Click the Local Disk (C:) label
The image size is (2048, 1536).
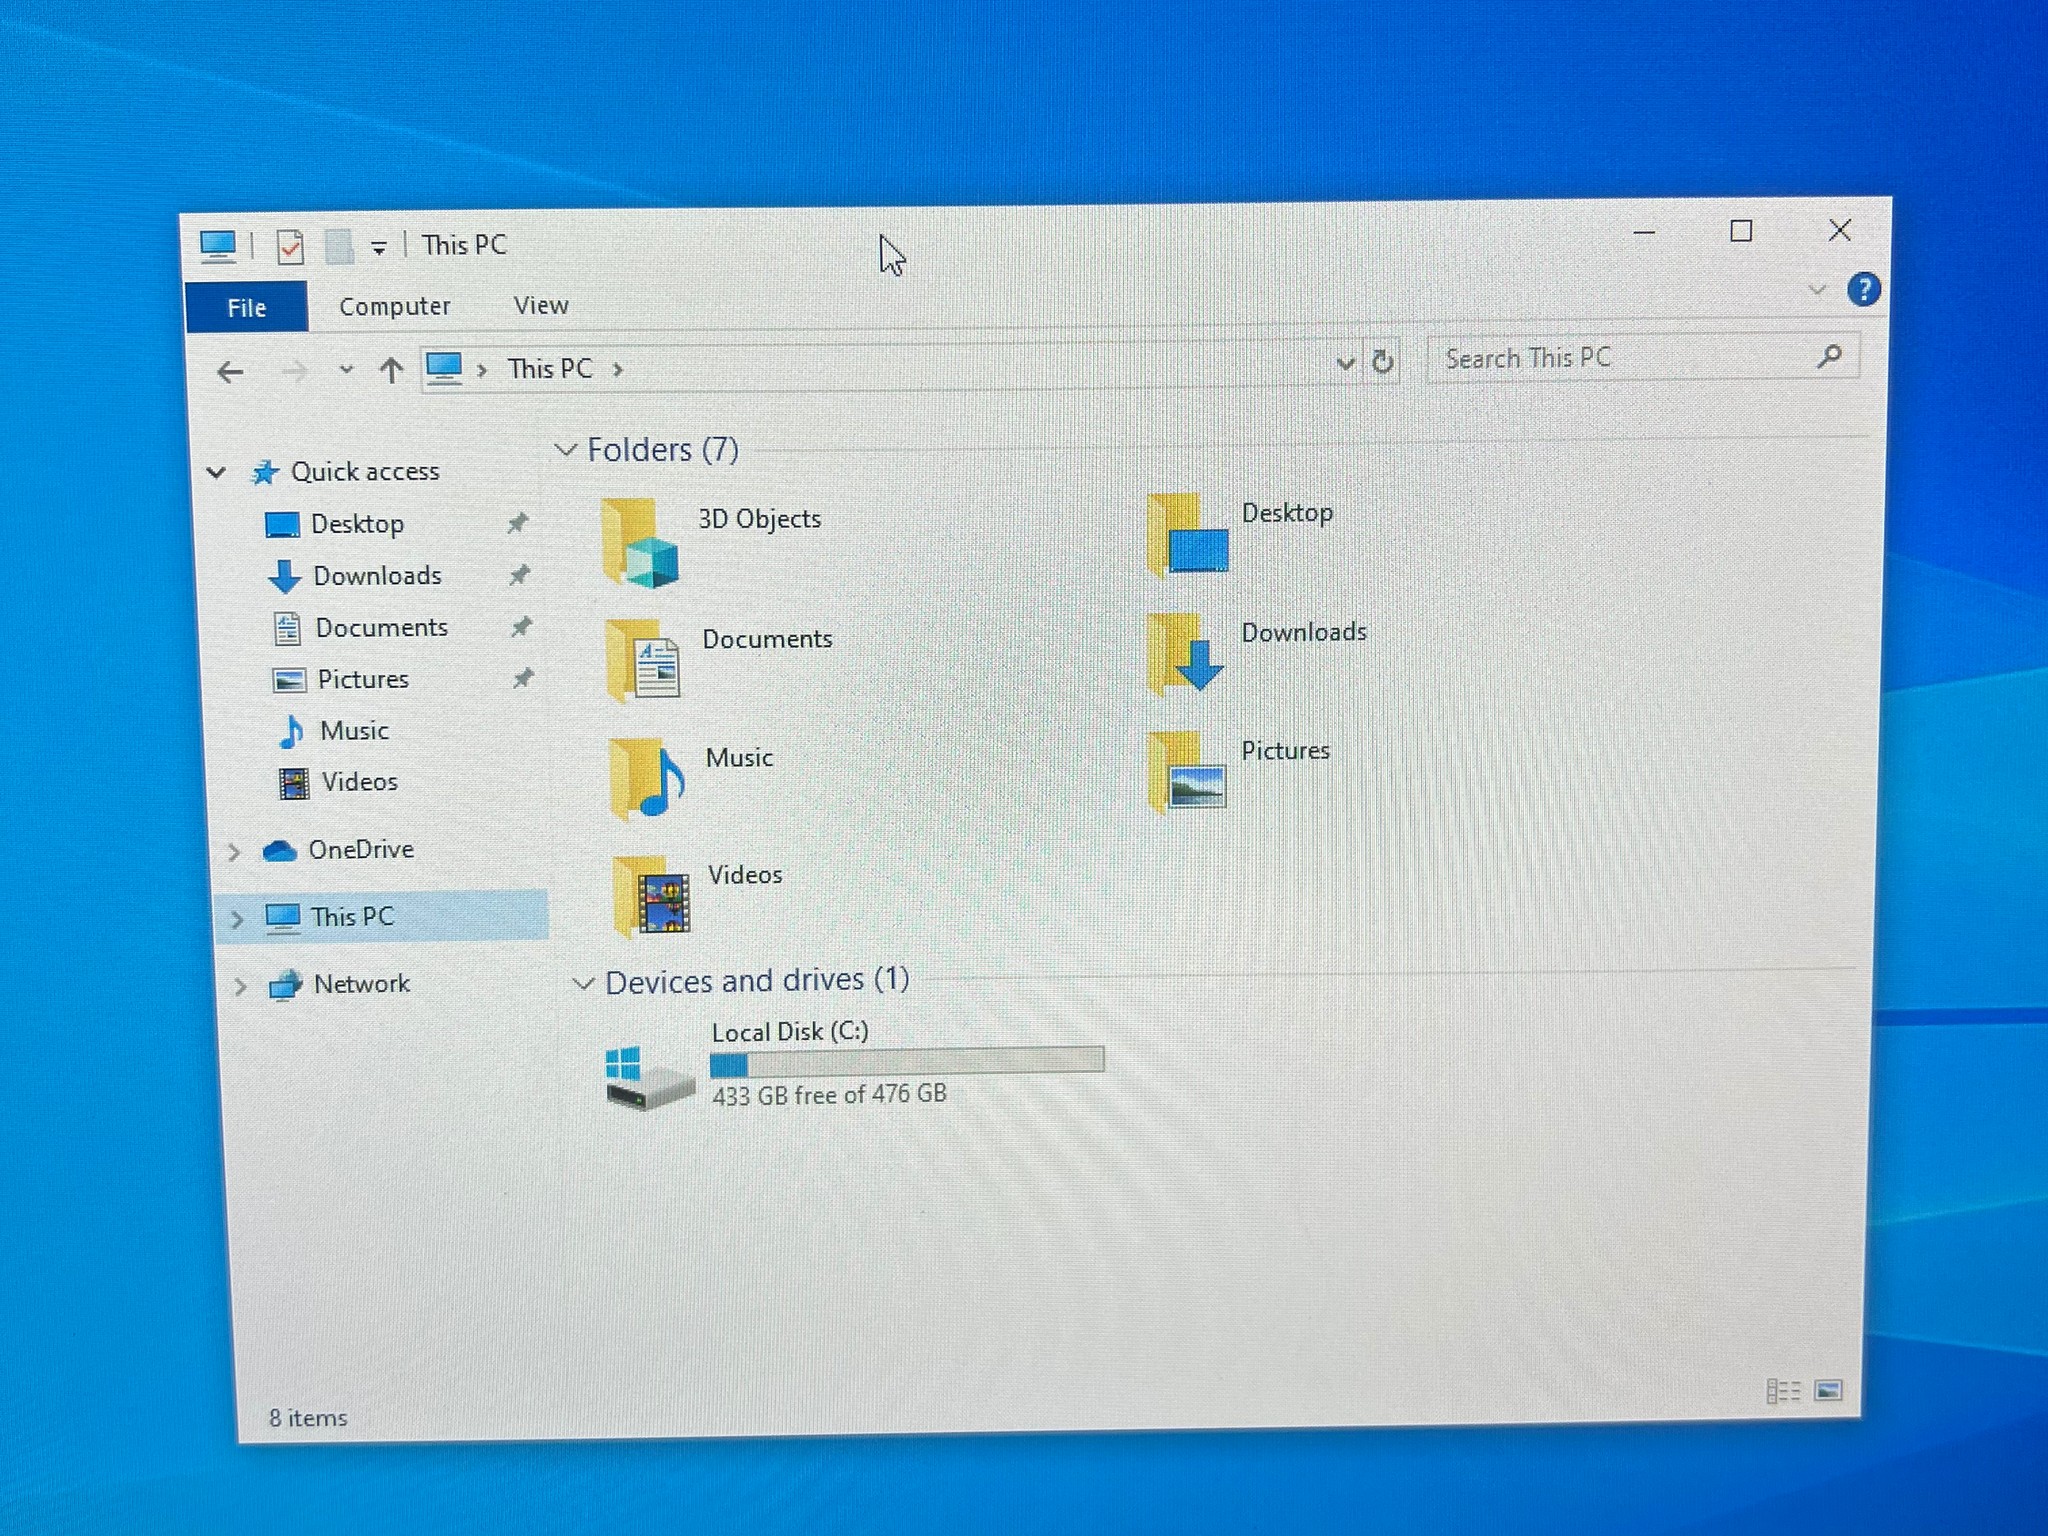790,1031
